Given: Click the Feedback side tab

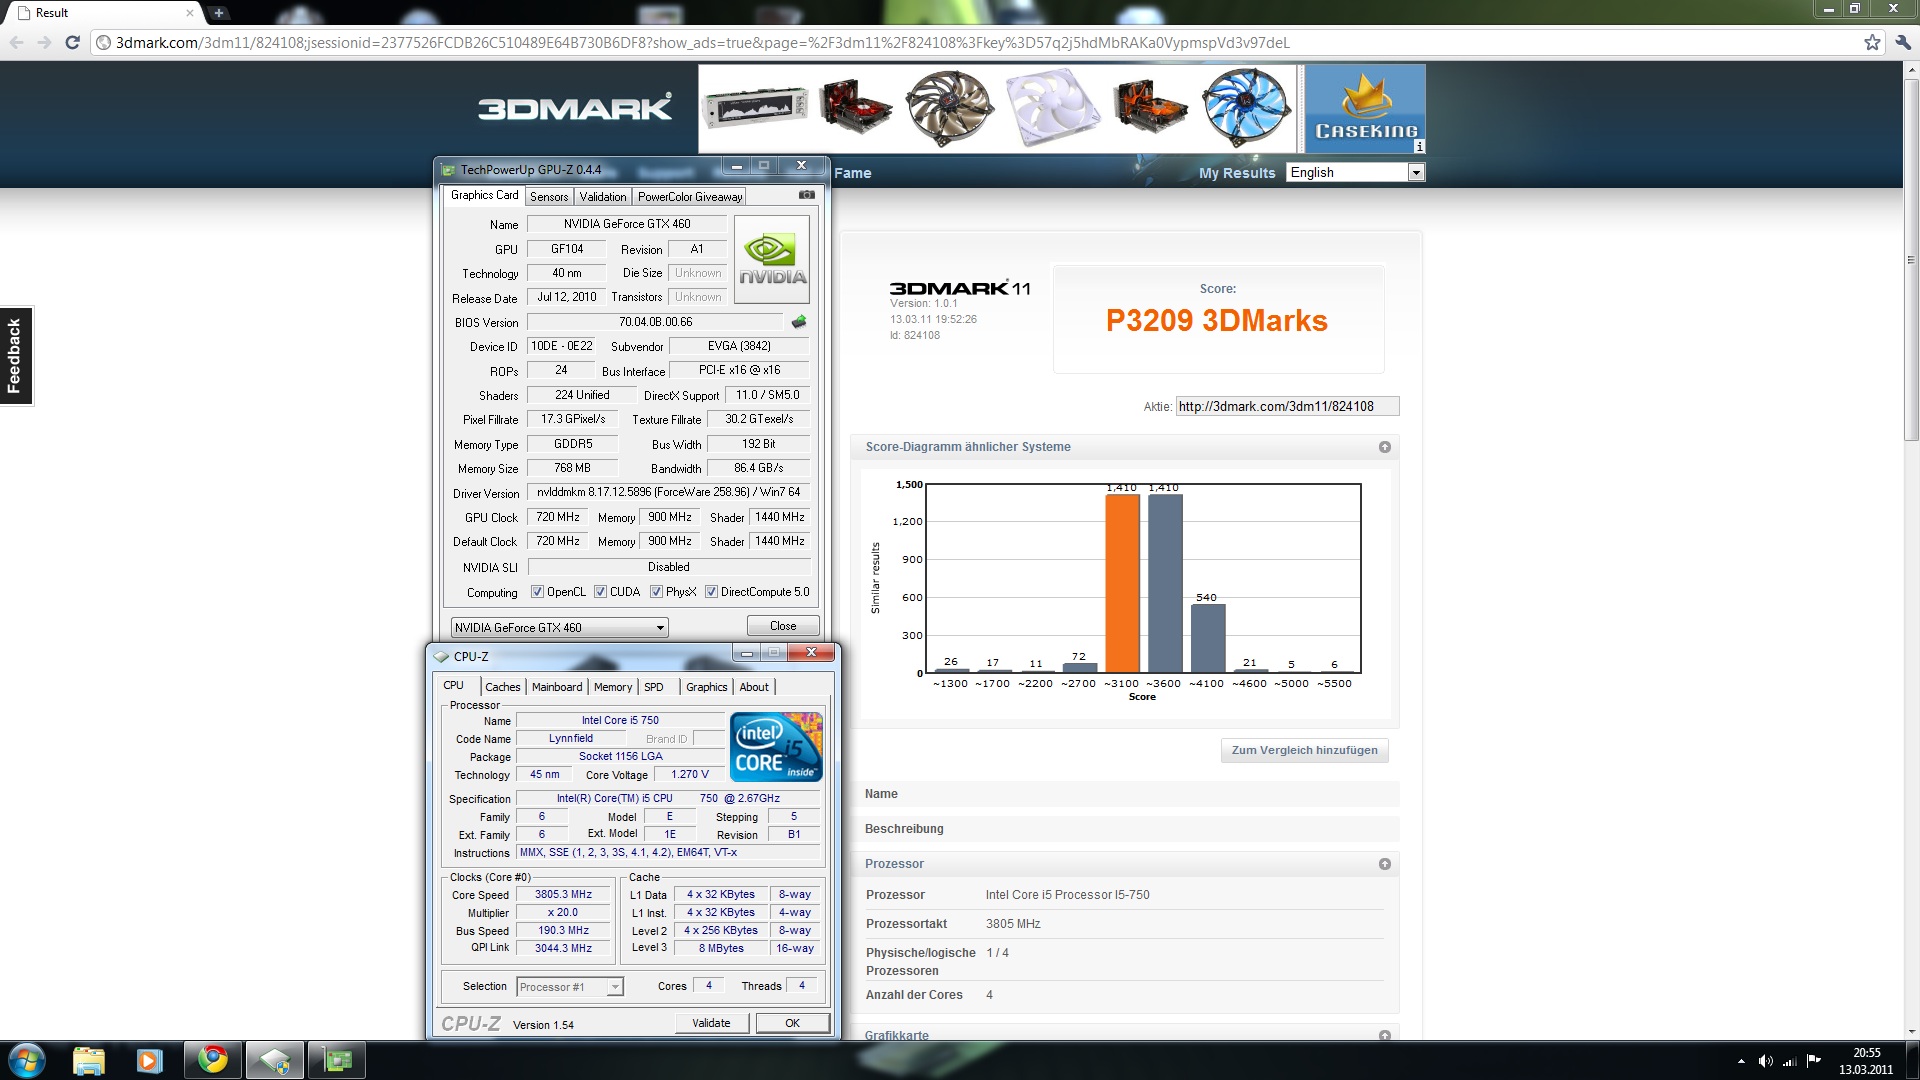Looking at the screenshot, I should tap(16, 356).
